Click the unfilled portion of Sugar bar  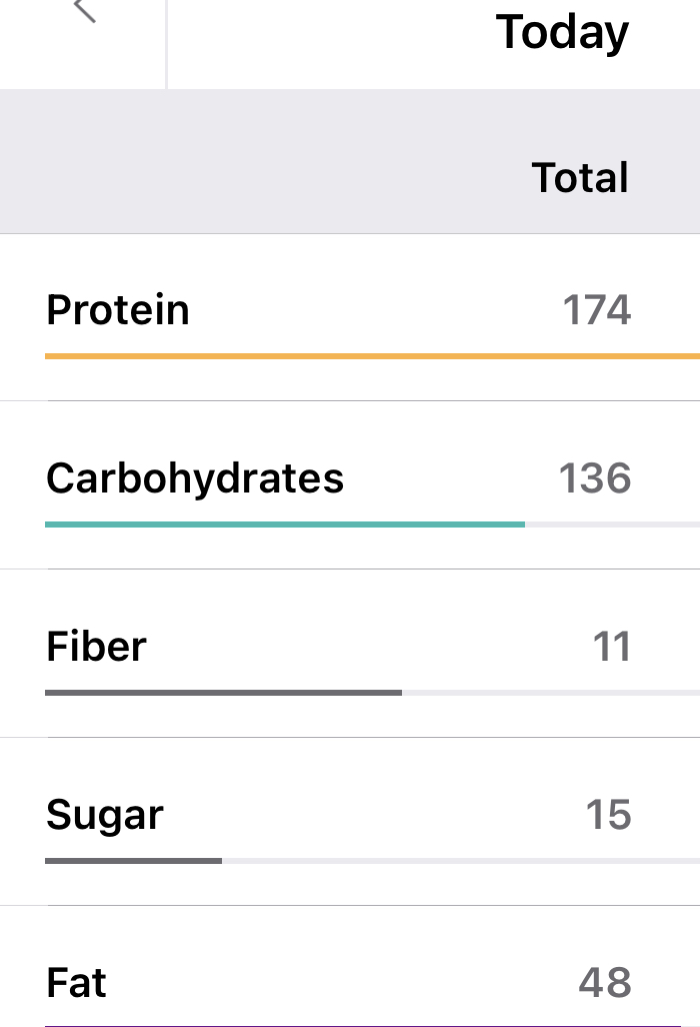point(460,860)
